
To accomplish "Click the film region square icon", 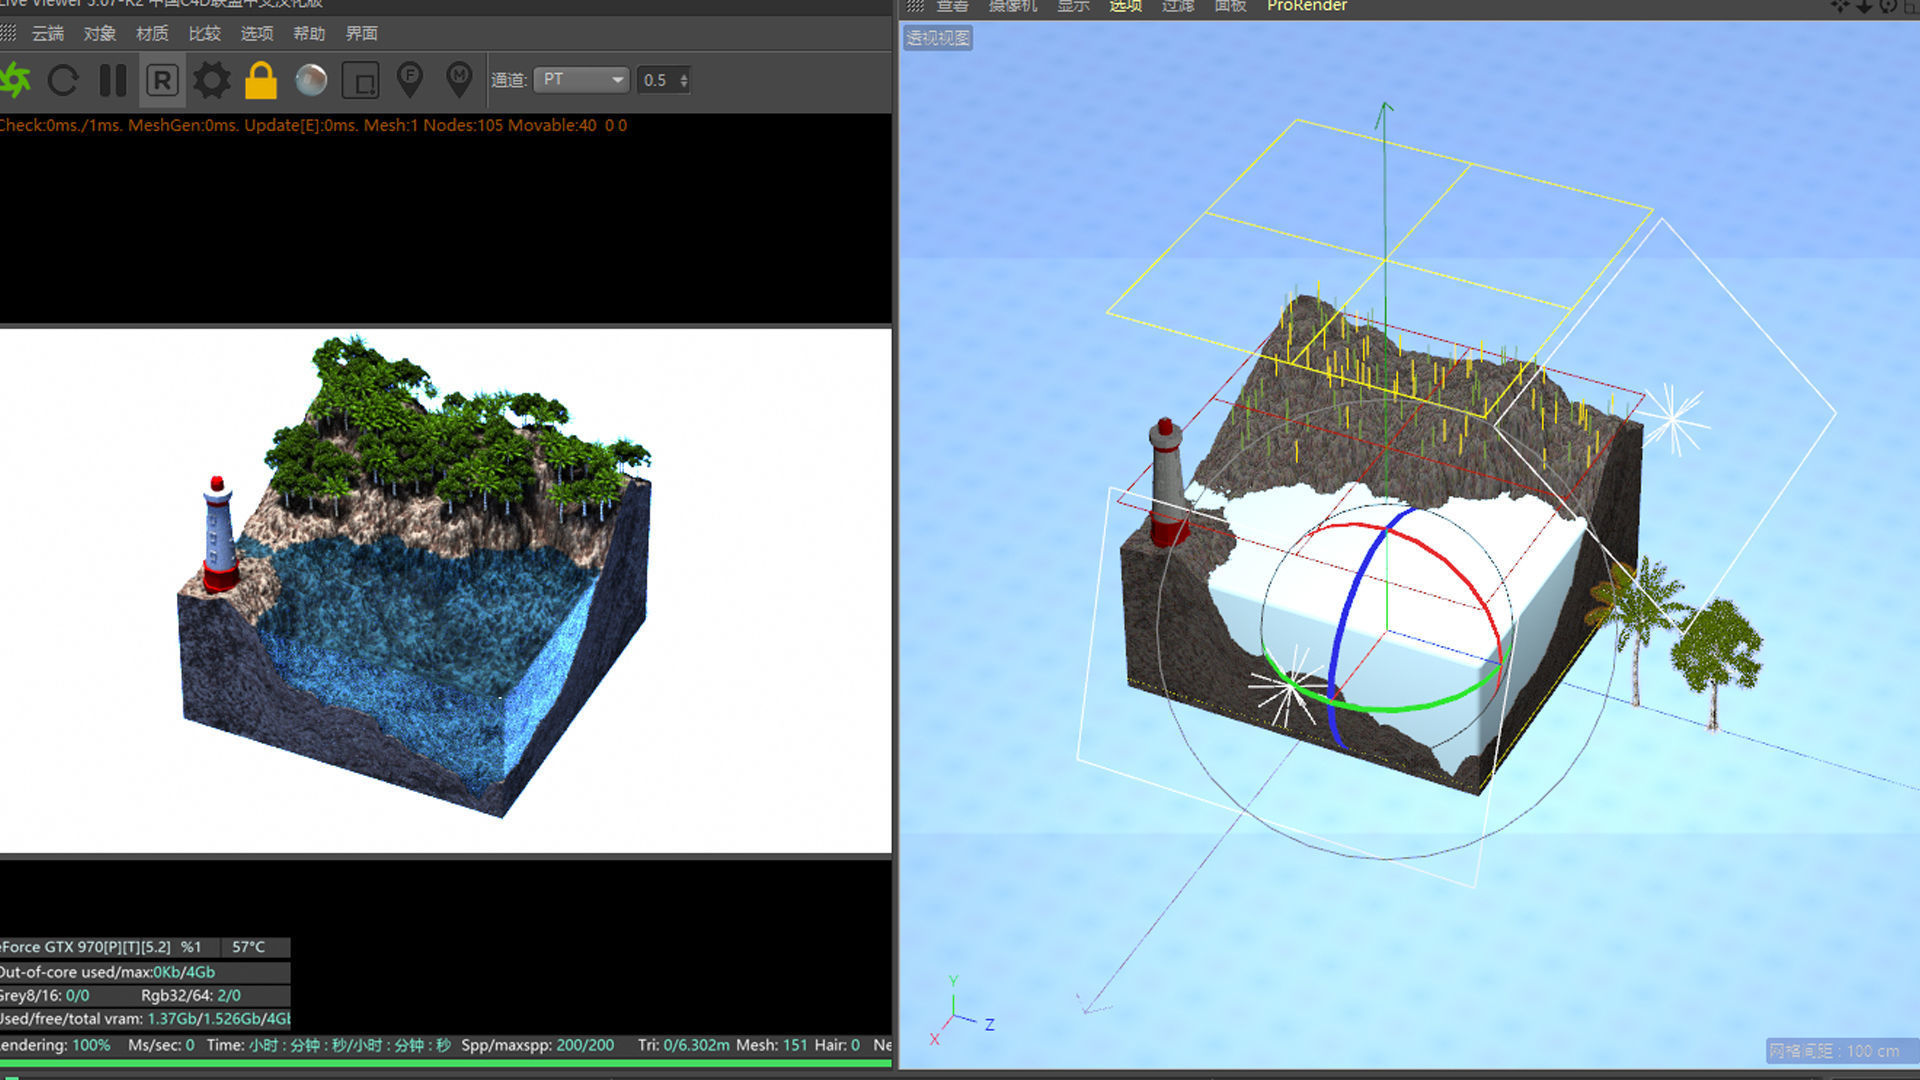I will click(x=360, y=80).
